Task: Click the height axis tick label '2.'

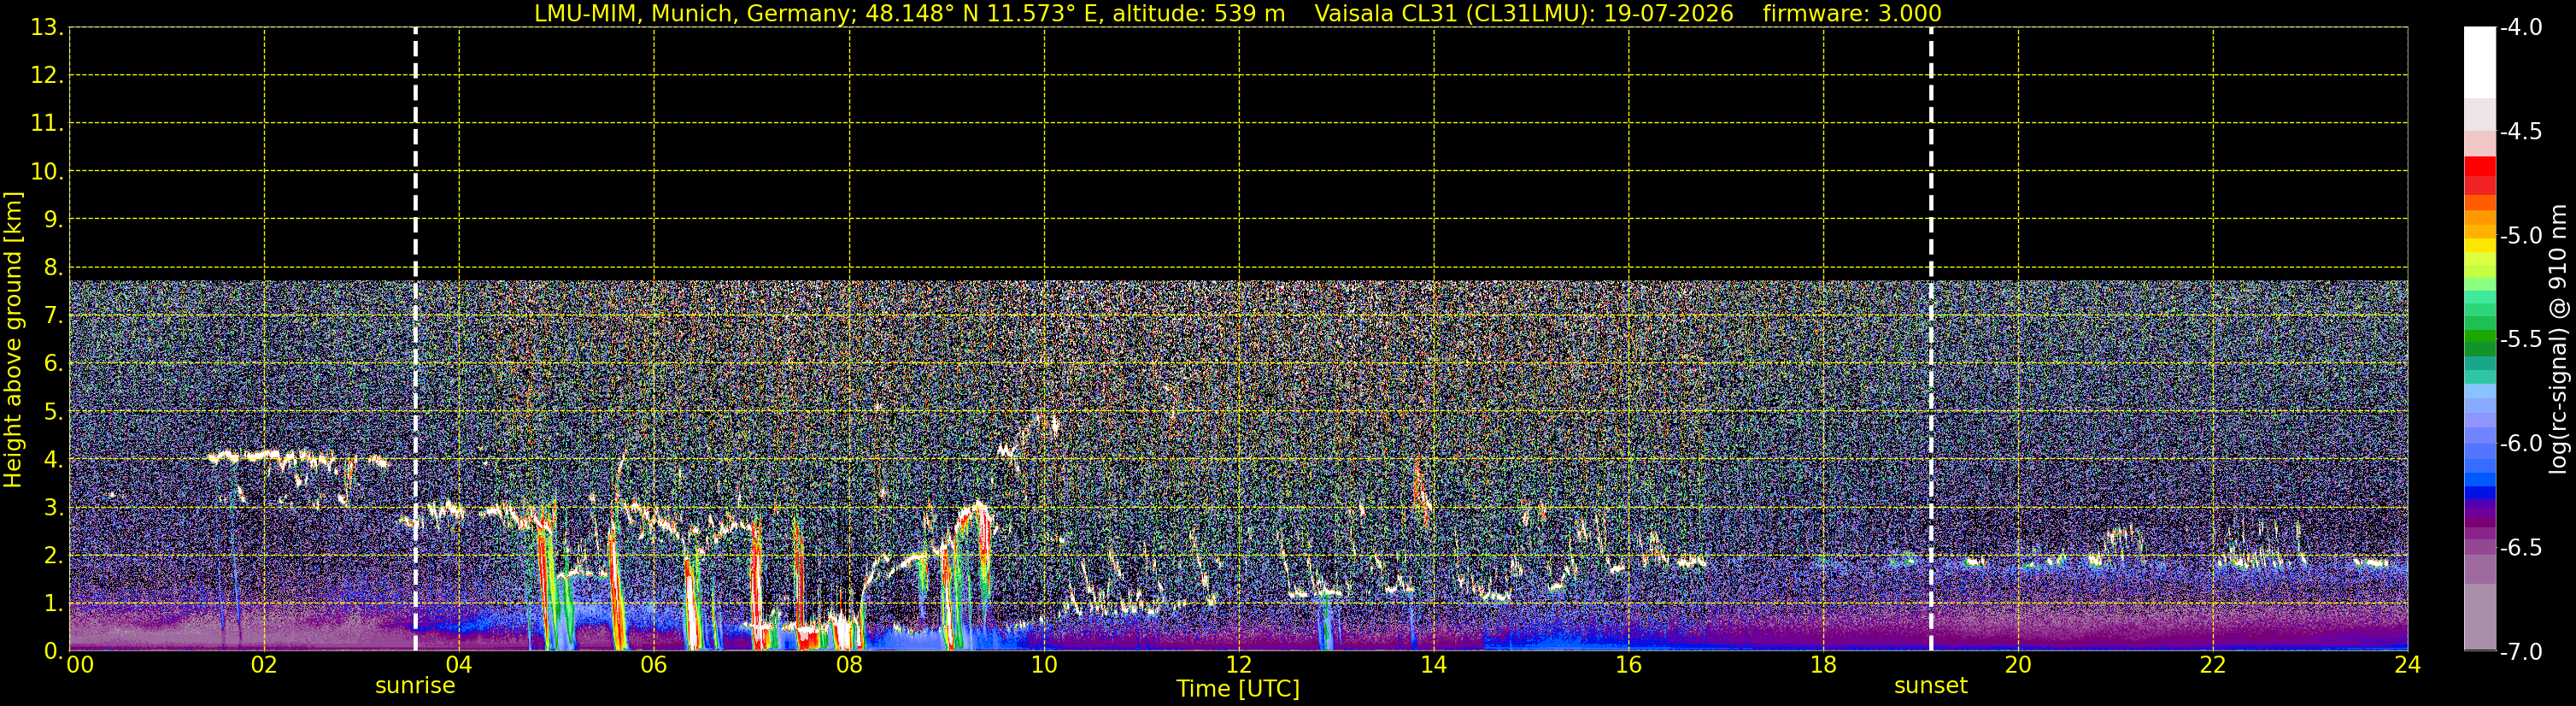Action: (52, 555)
